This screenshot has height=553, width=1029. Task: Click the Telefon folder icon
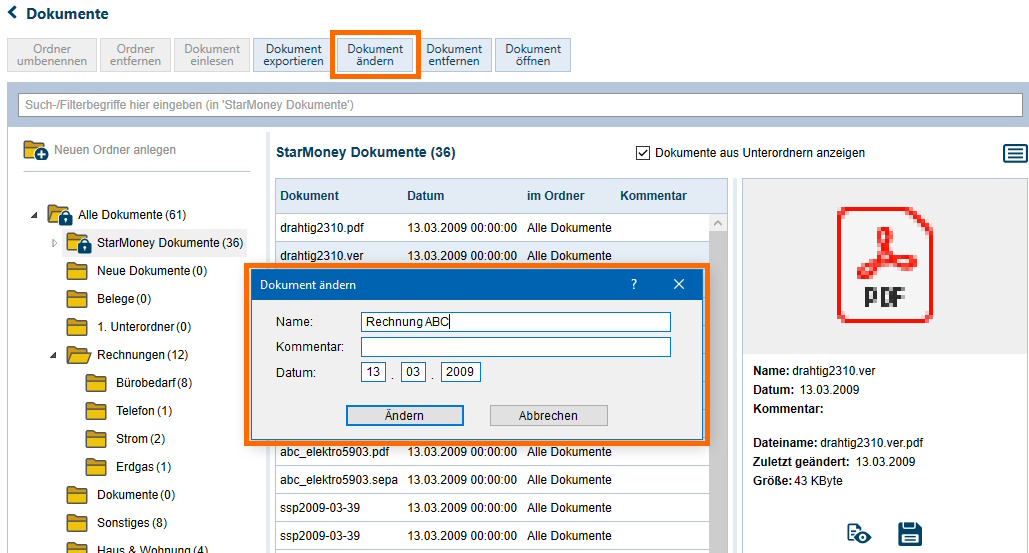pyautogui.click(x=96, y=411)
